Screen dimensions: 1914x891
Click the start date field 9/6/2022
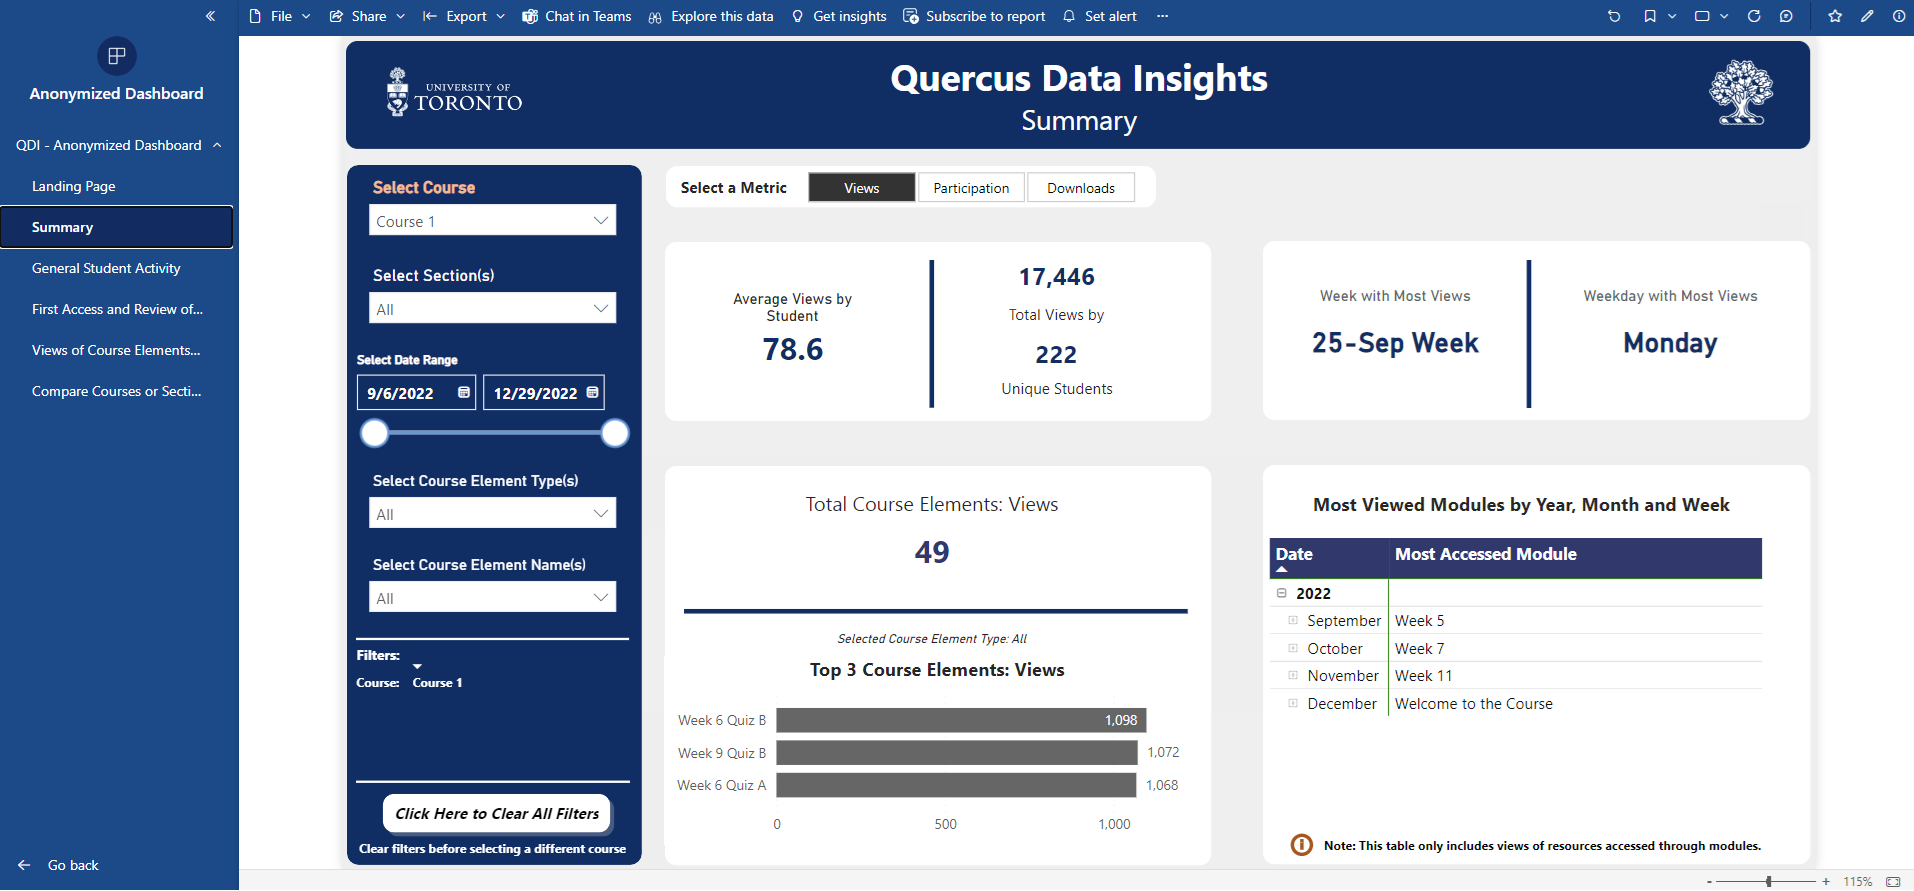pos(416,393)
